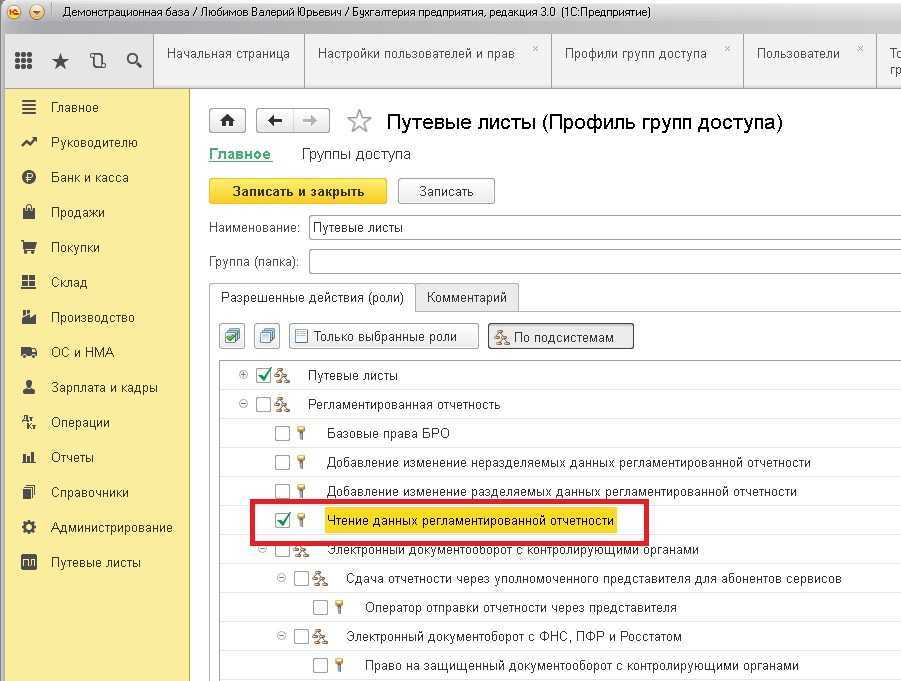Open the Зарплата и кадры section
This screenshot has height=681, width=901.
[x=105, y=387]
